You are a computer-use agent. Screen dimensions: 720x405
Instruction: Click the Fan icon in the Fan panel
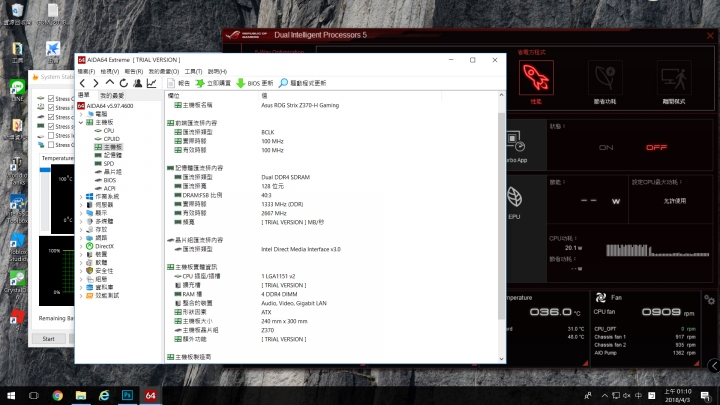point(601,298)
